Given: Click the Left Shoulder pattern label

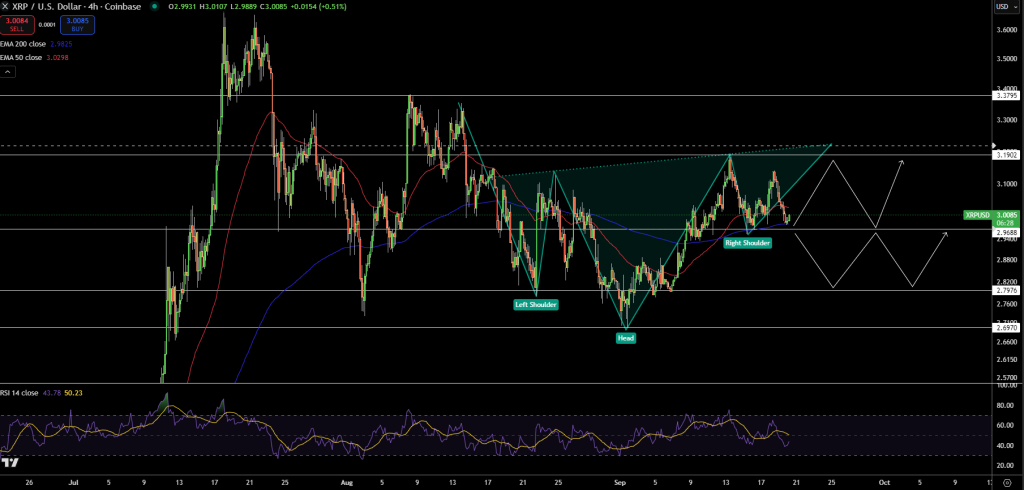Looking at the screenshot, I should 536,304.
